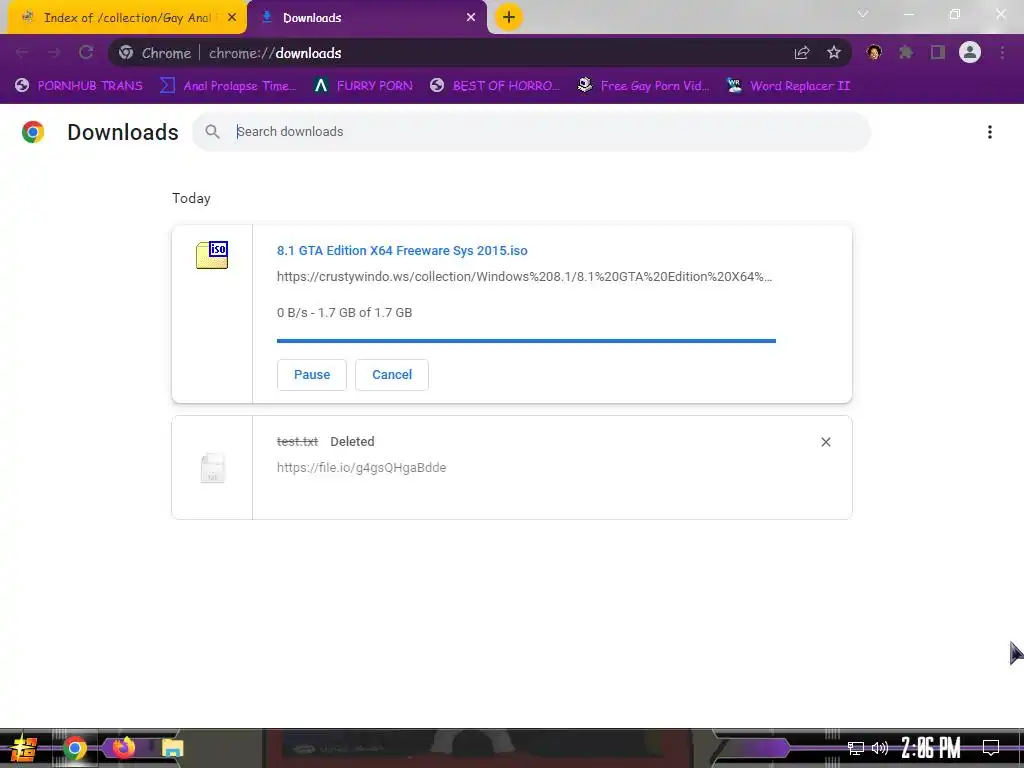1024x768 pixels.
Task: Open the tab search chevron
Action: (863, 14)
